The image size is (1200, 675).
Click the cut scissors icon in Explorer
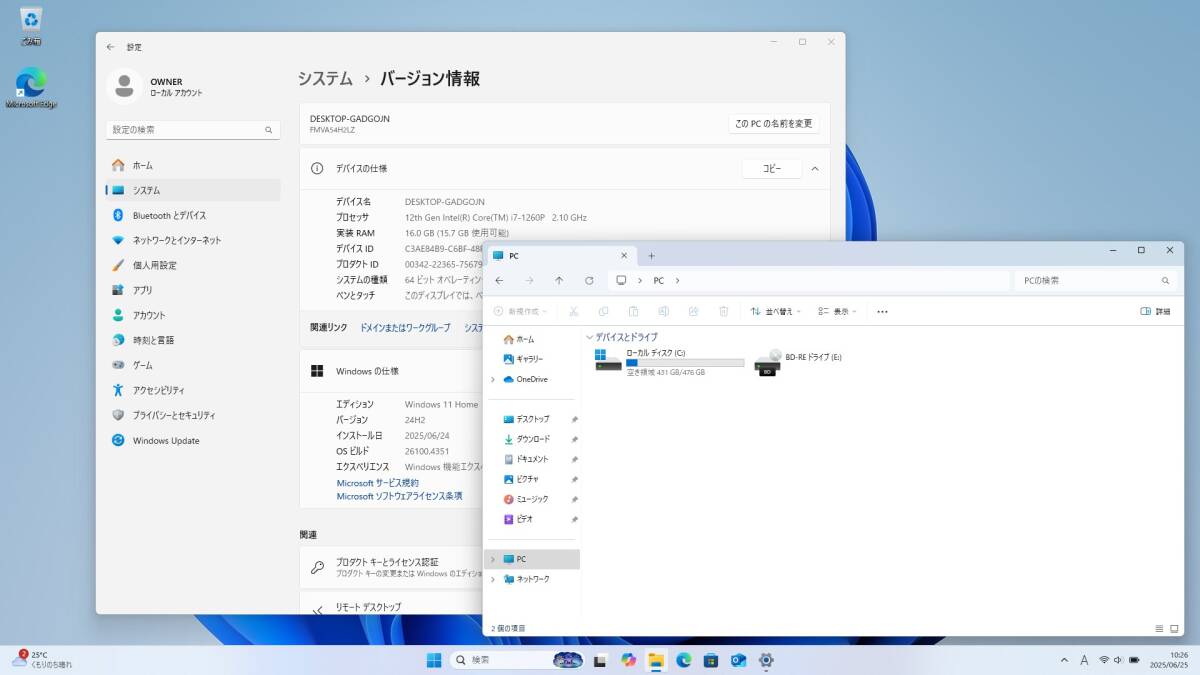[574, 311]
